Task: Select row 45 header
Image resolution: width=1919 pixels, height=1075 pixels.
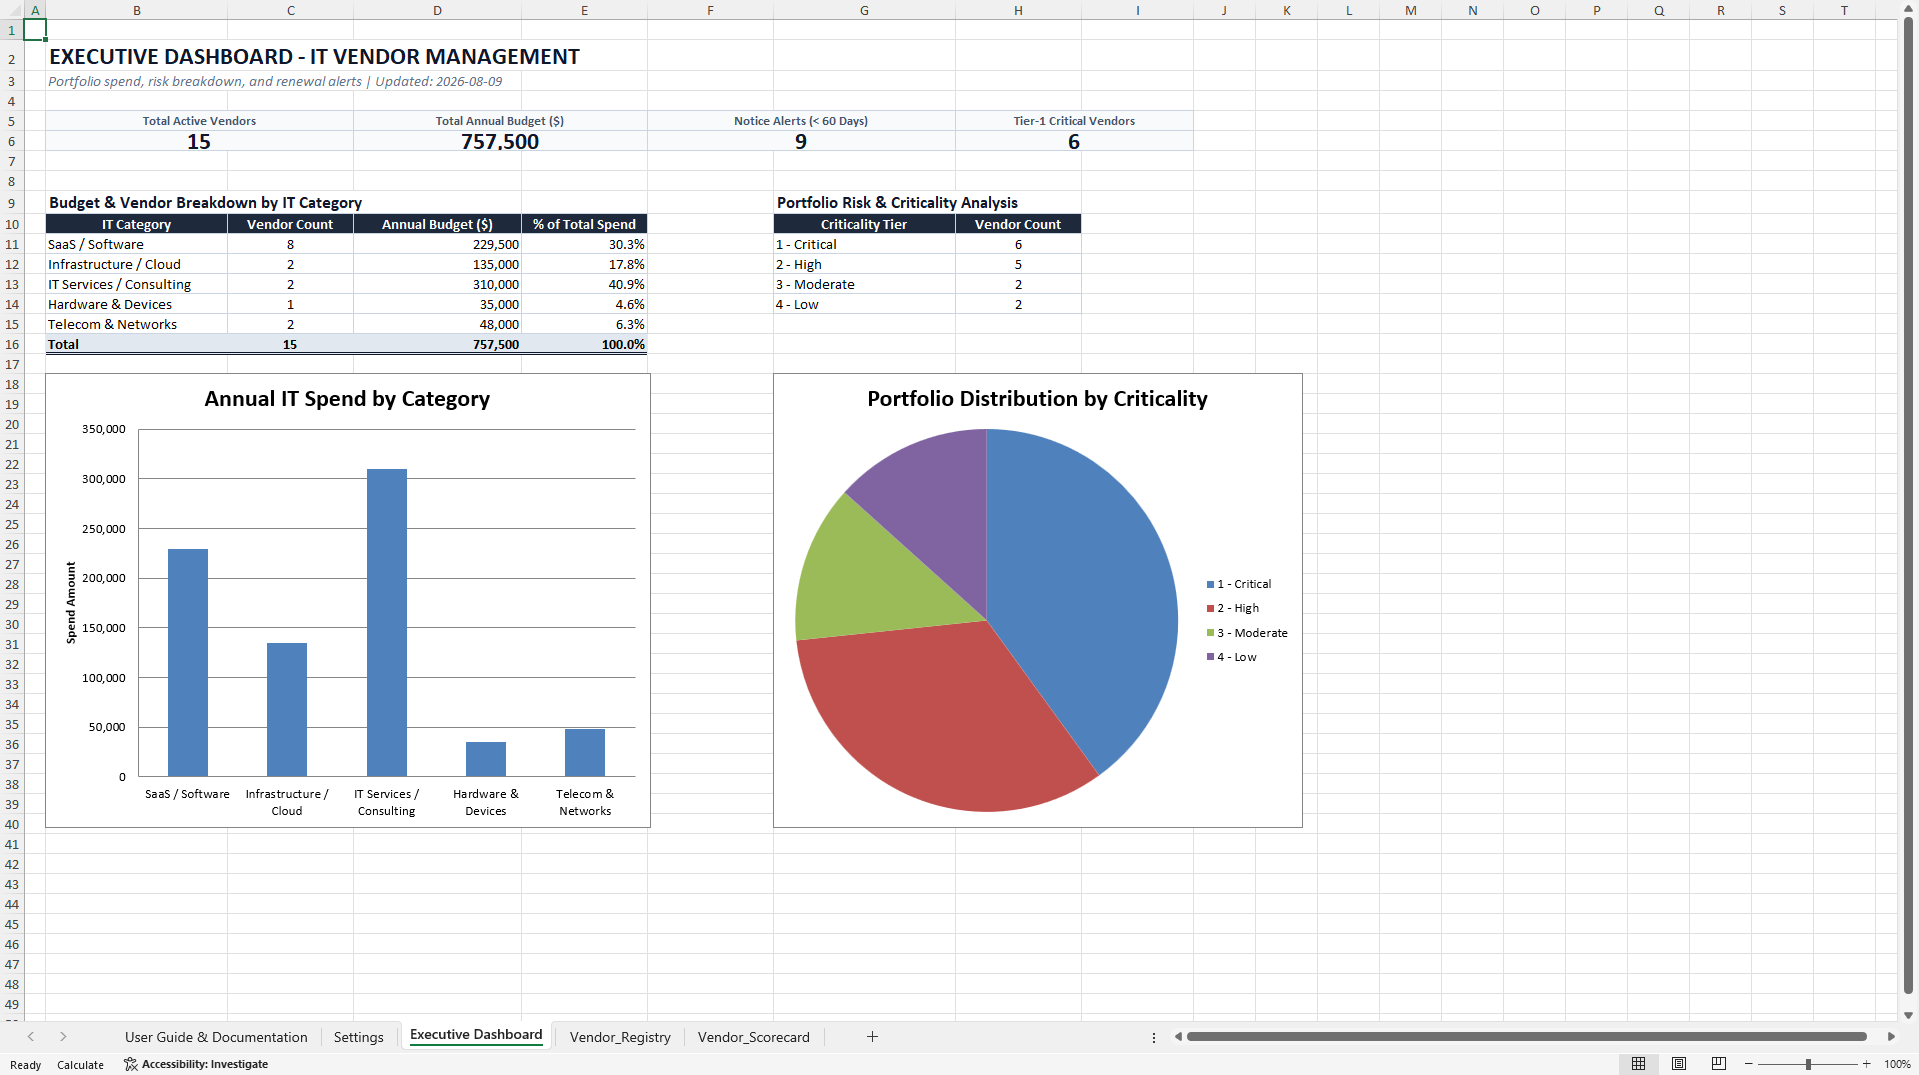Action: click(x=12, y=924)
